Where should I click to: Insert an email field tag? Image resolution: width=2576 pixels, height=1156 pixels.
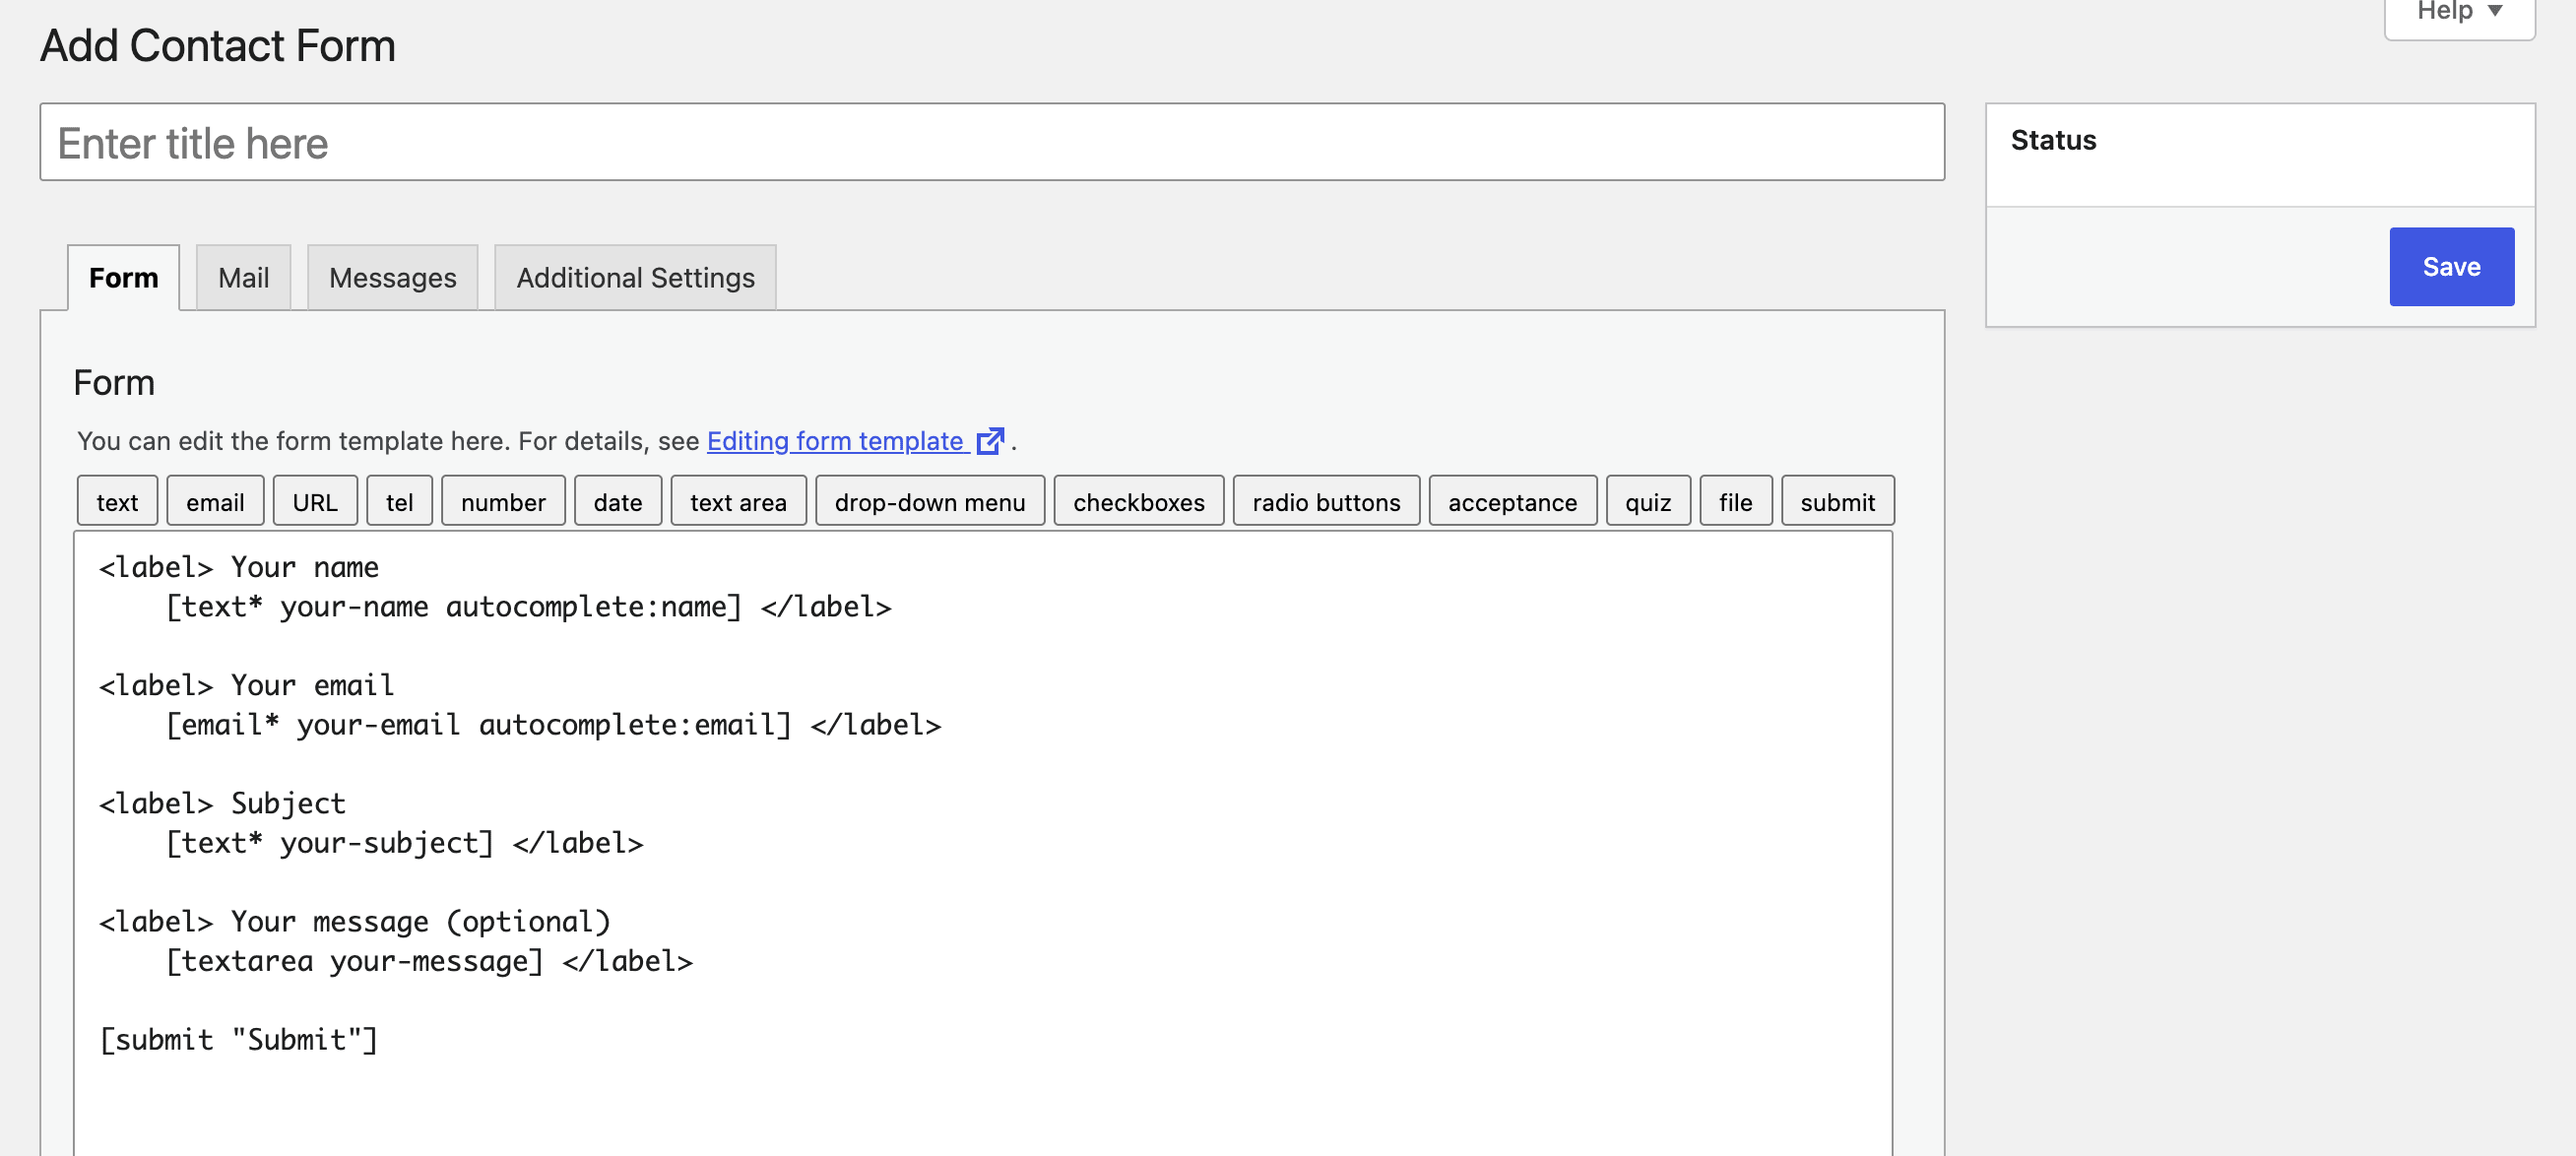215,501
